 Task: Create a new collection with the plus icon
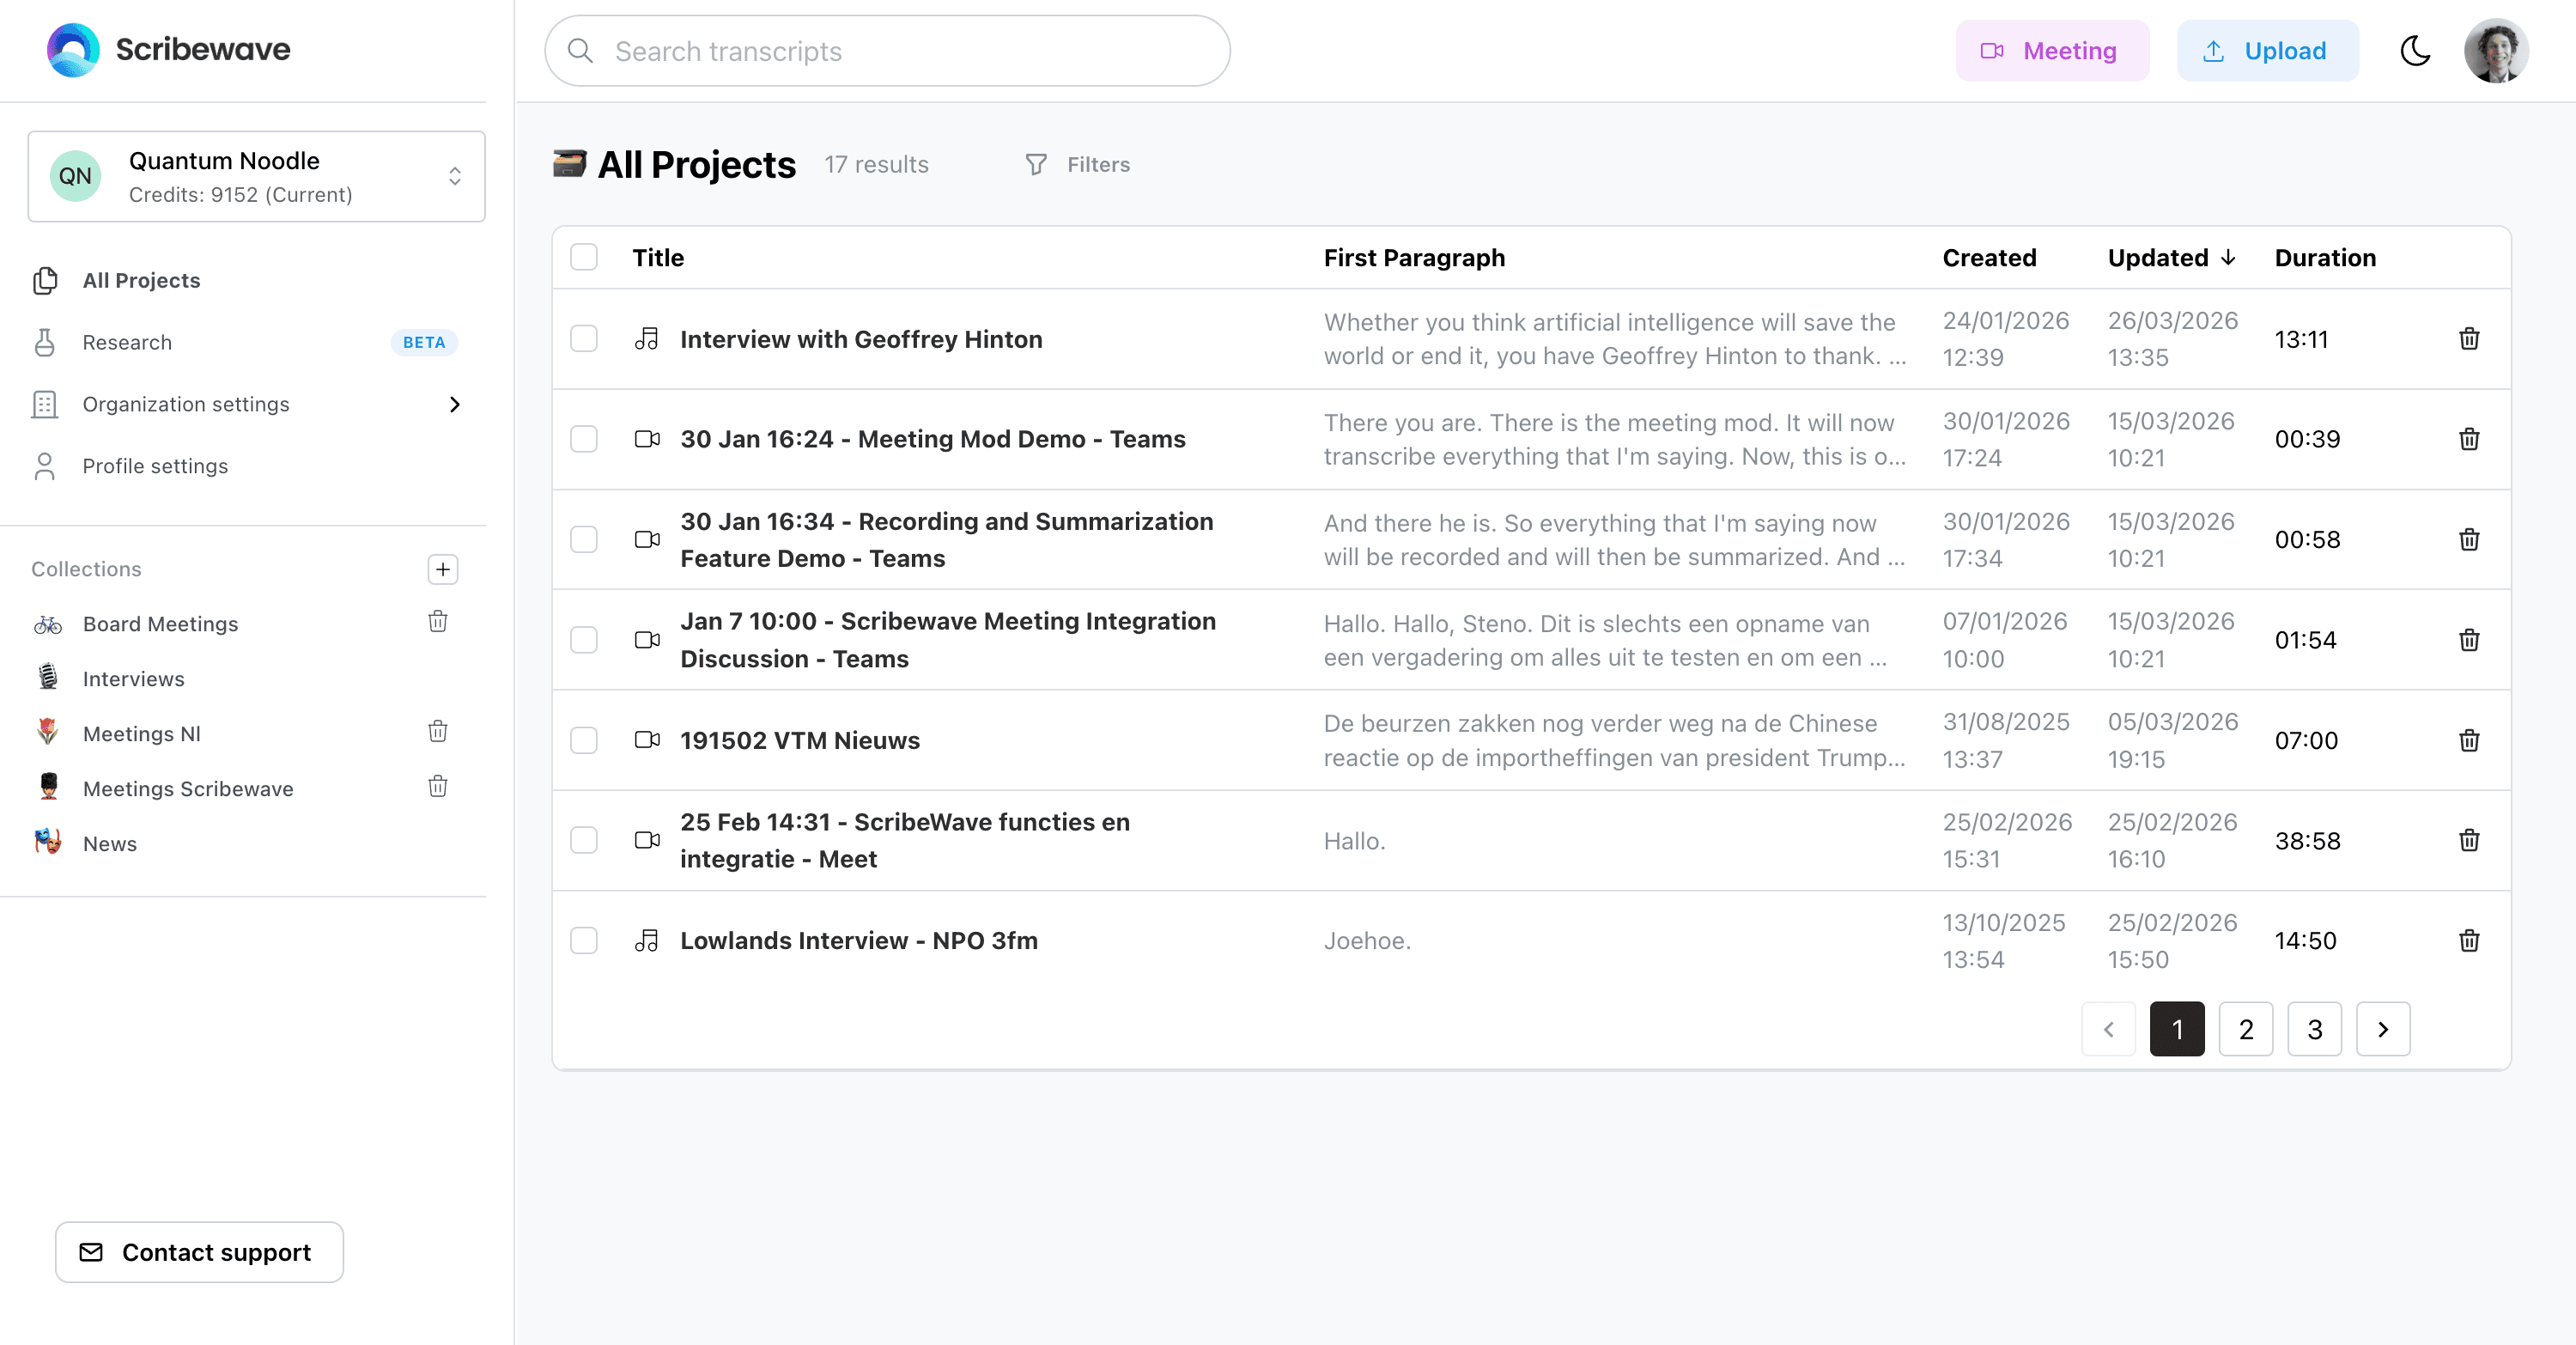coord(441,569)
